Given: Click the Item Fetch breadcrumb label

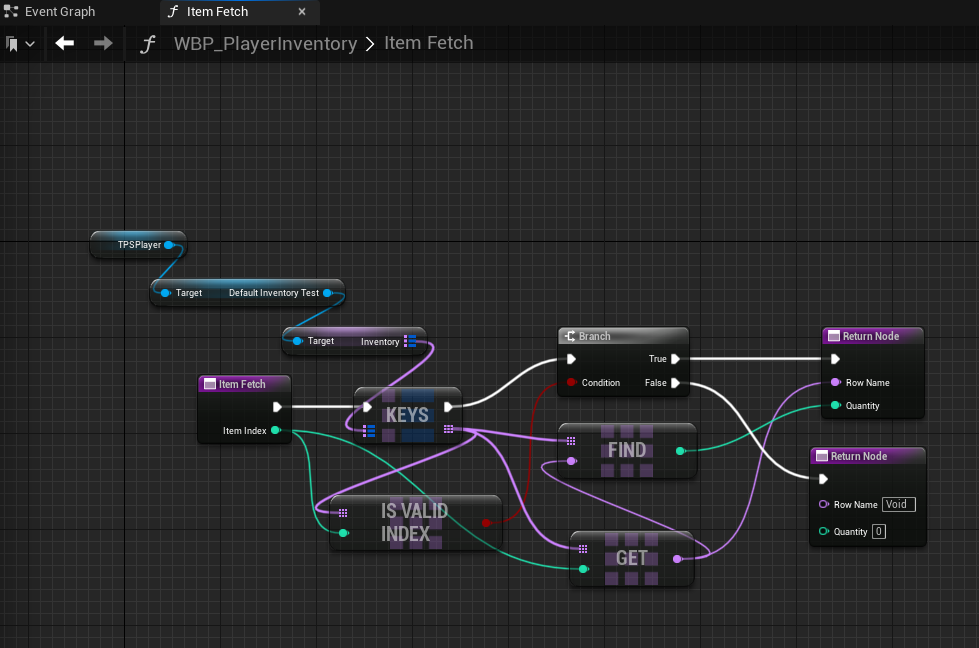Looking at the screenshot, I should coord(428,42).
